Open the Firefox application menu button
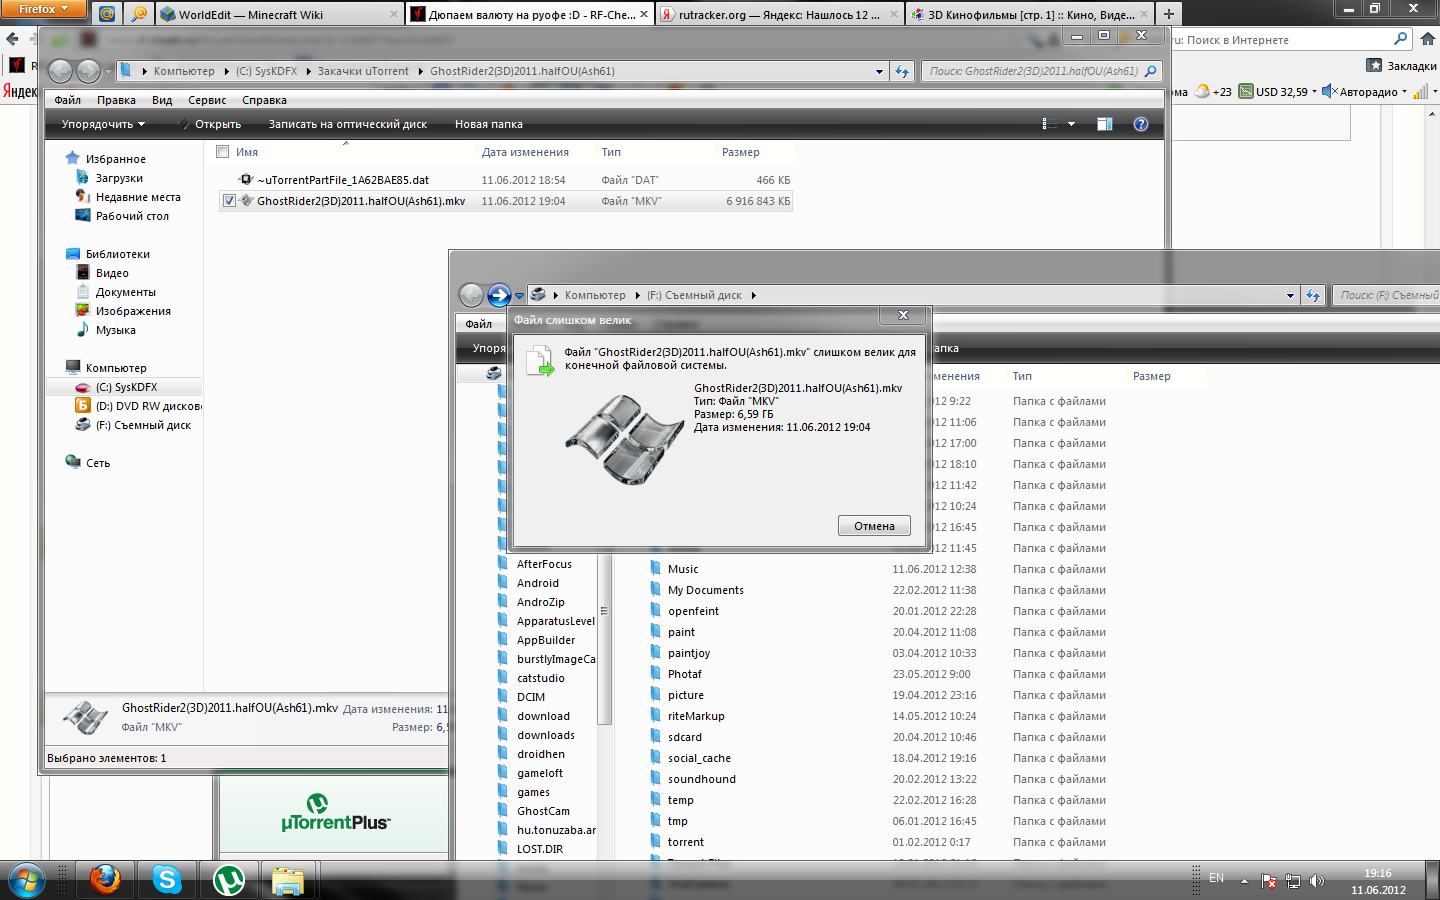The width and height of the screenshot is (1440, 900). (x=44, y=9)
